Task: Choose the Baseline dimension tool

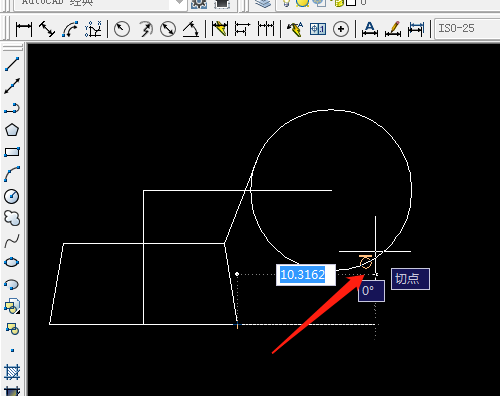Action: click(242, 29)
